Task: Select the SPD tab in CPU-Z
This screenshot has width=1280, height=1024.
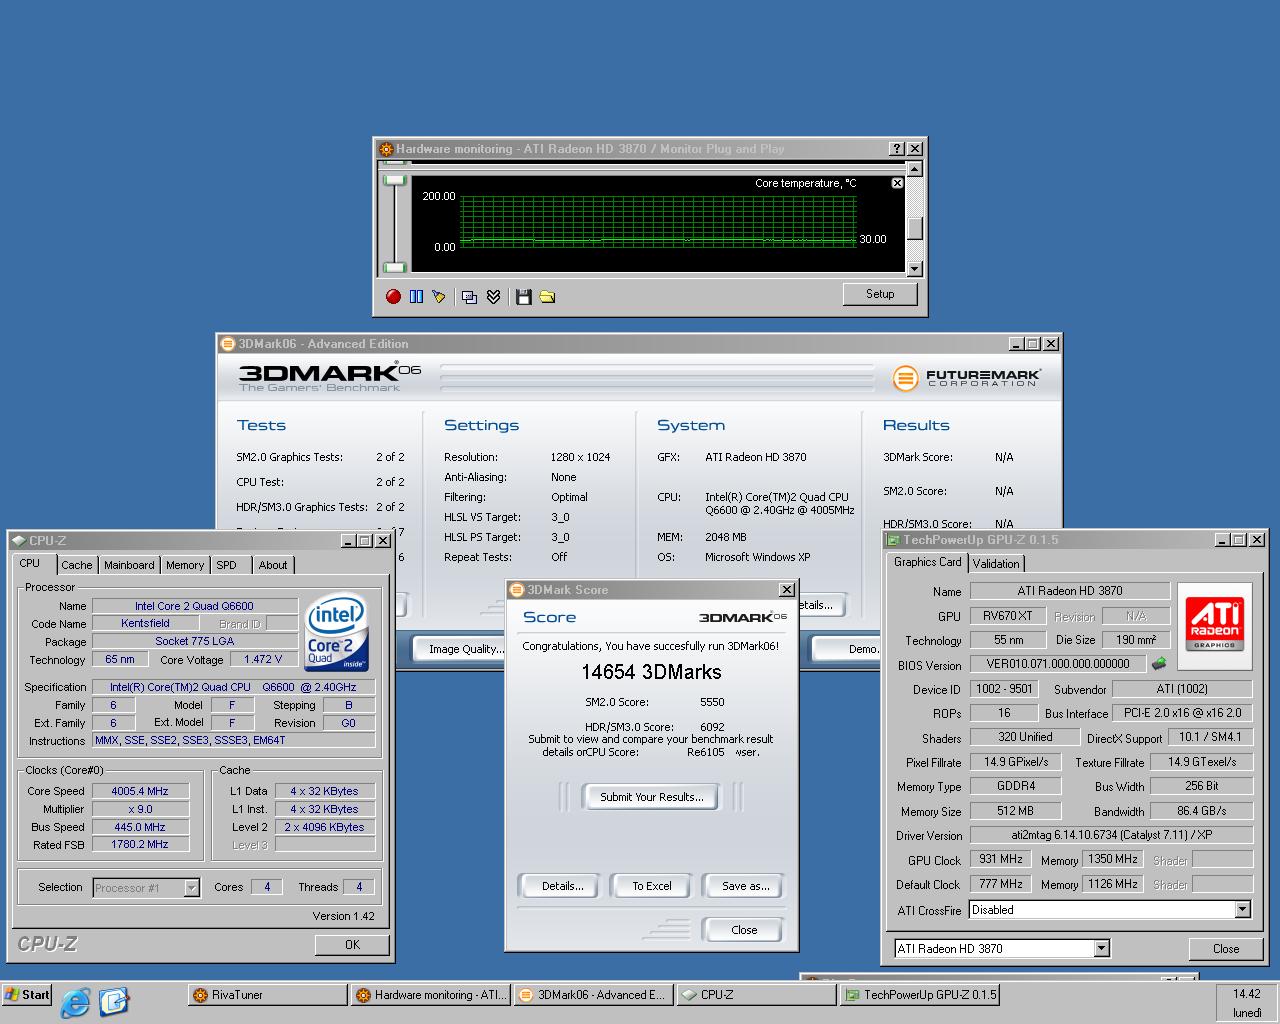Action: pyautogui.click(x=227, y=565)
